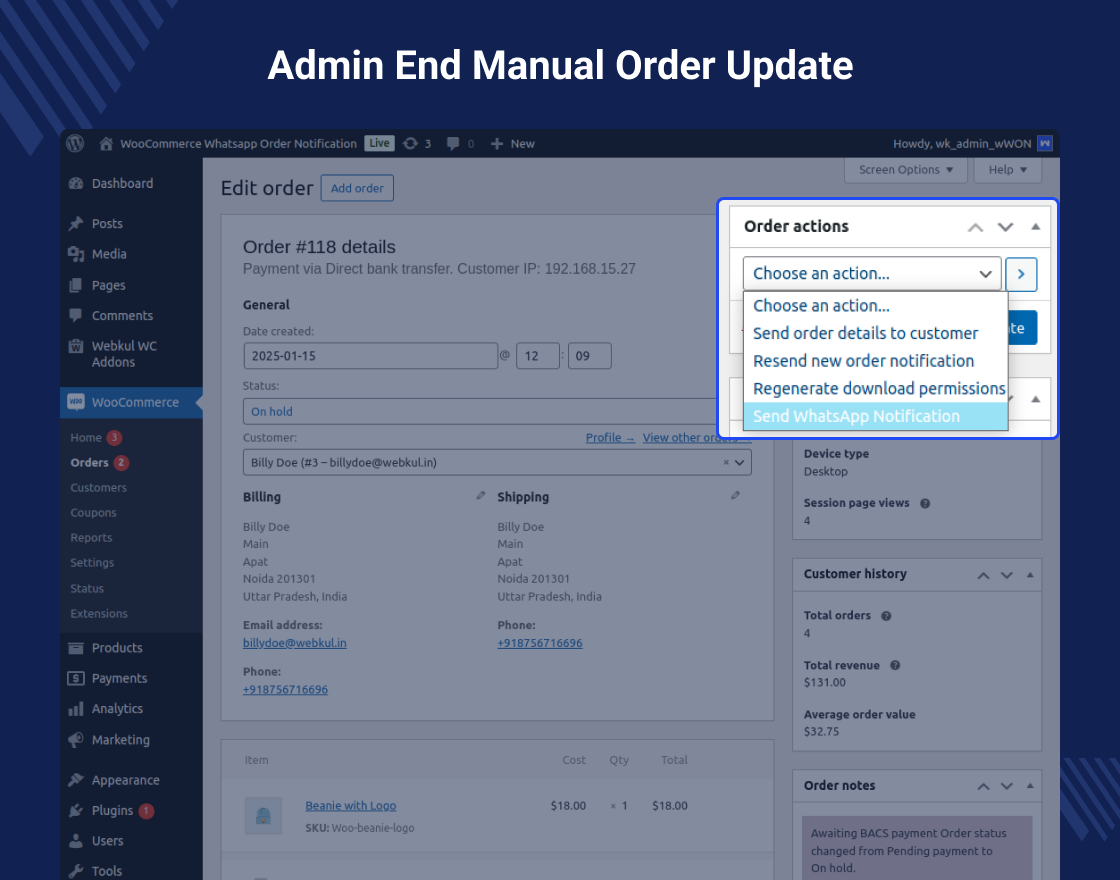Image resolution: width=1120 pixels, height=880 pixels.
Task: Expand the Screen Options panel
Action: (905, 170)
